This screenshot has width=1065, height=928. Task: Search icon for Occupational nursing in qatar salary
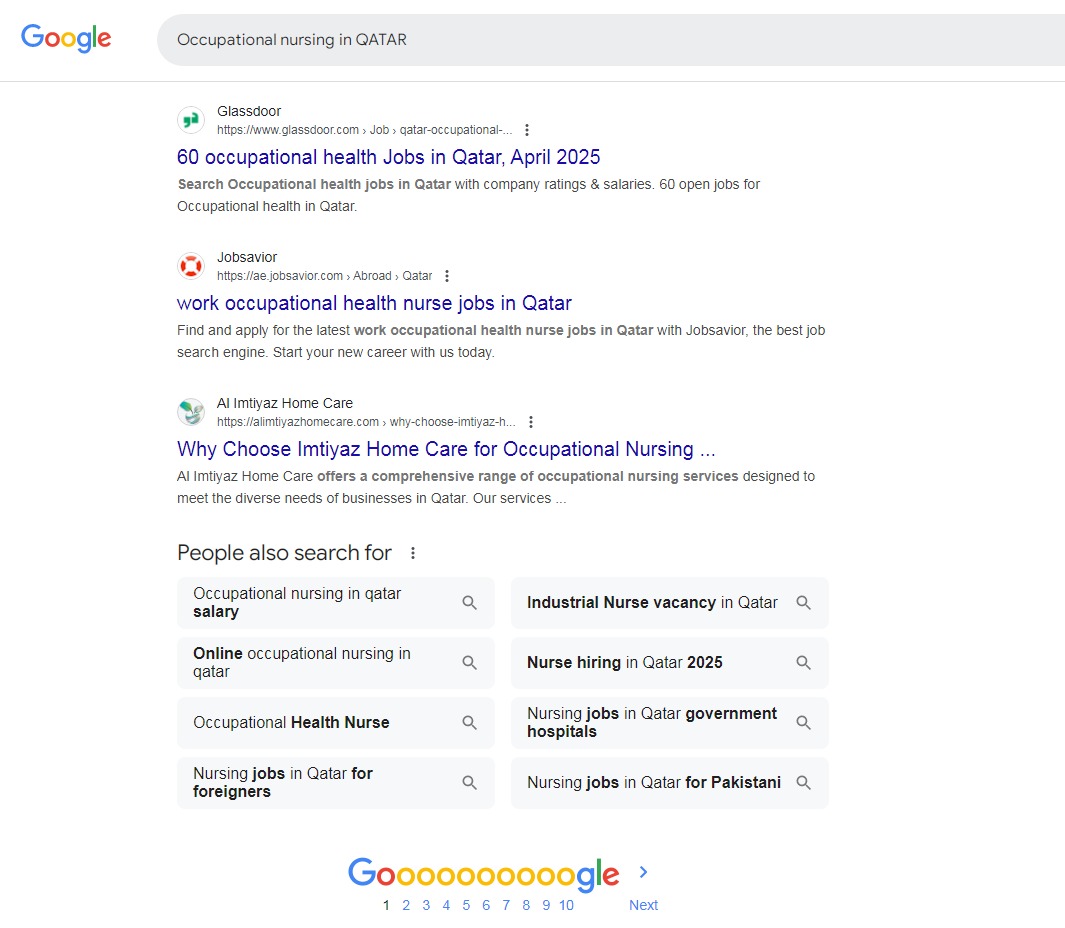click(x=469, y=603)
